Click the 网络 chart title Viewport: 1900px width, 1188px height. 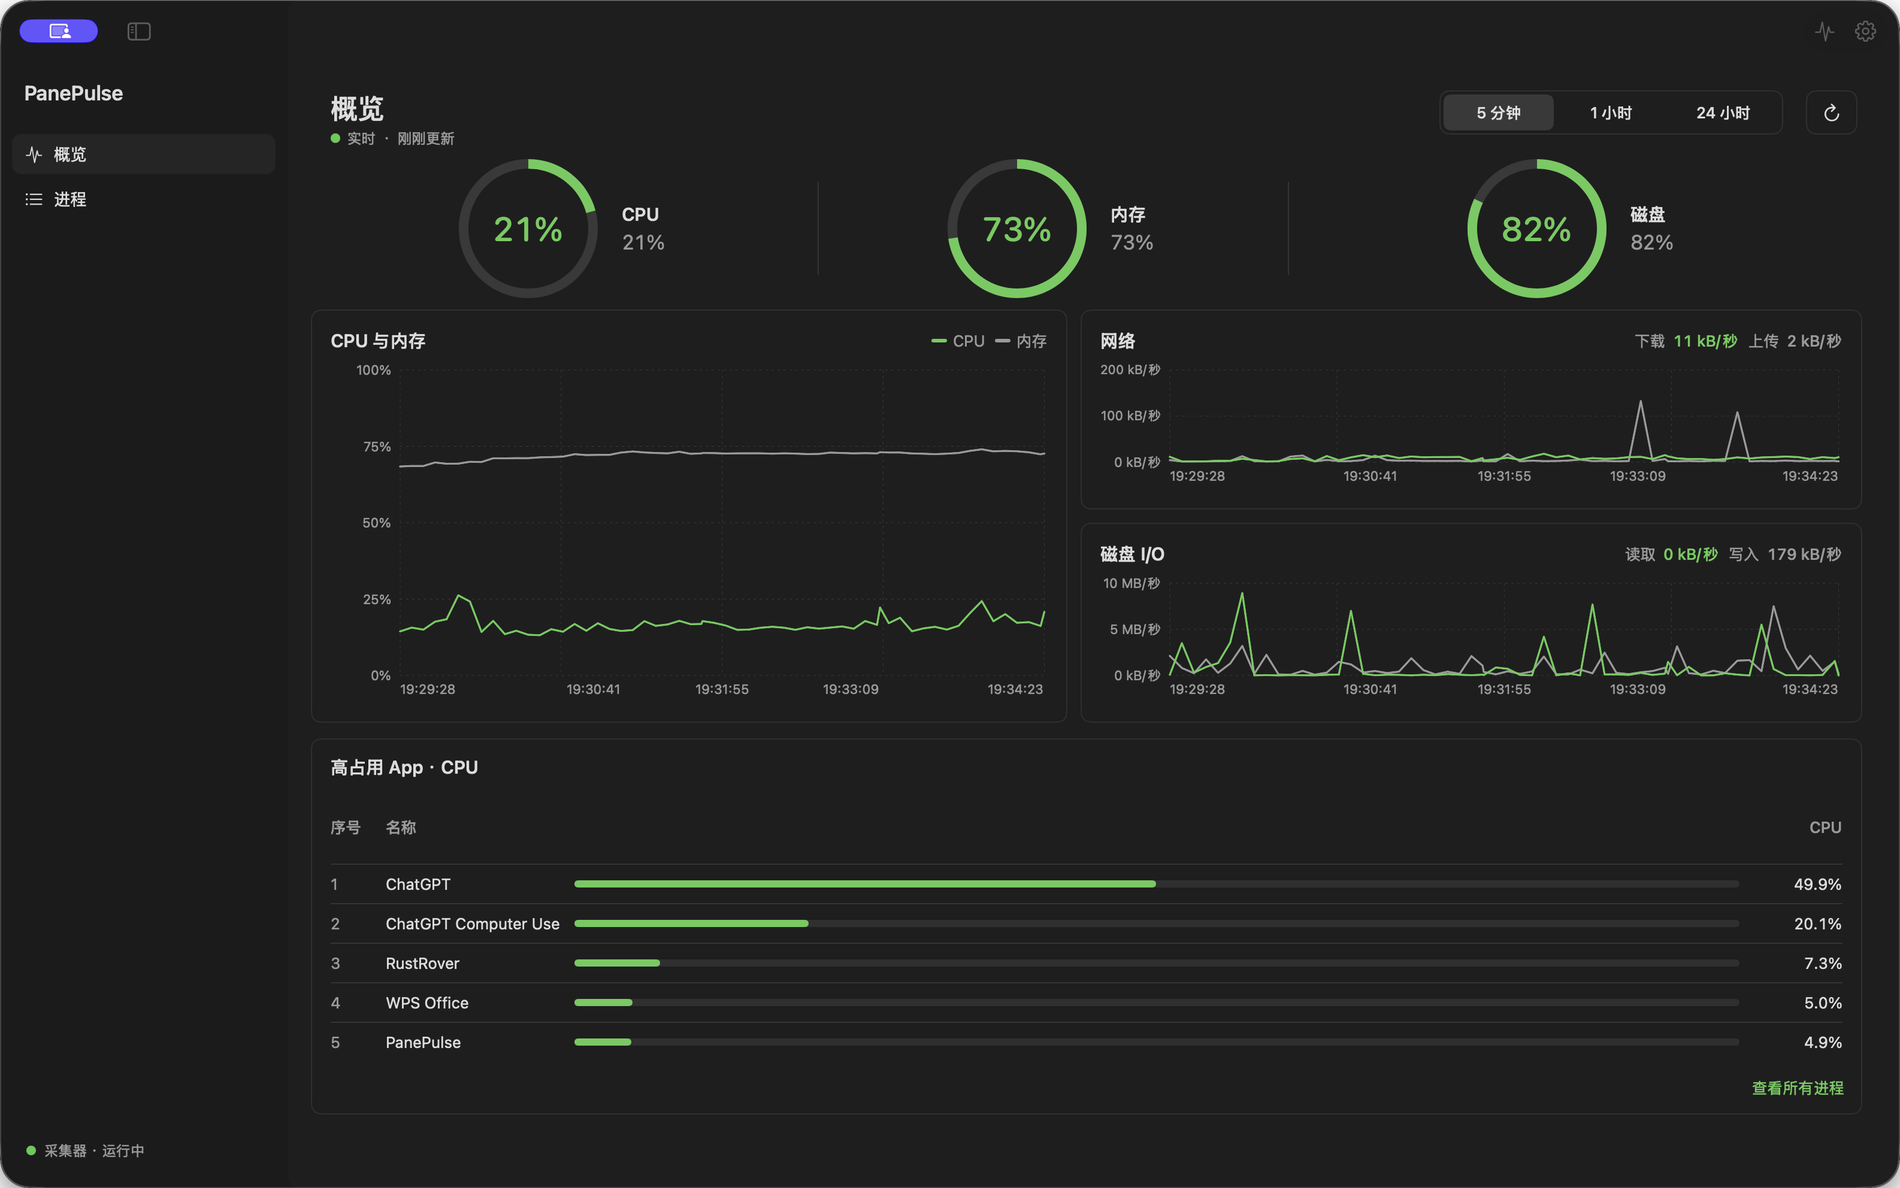coord(1117,341)
